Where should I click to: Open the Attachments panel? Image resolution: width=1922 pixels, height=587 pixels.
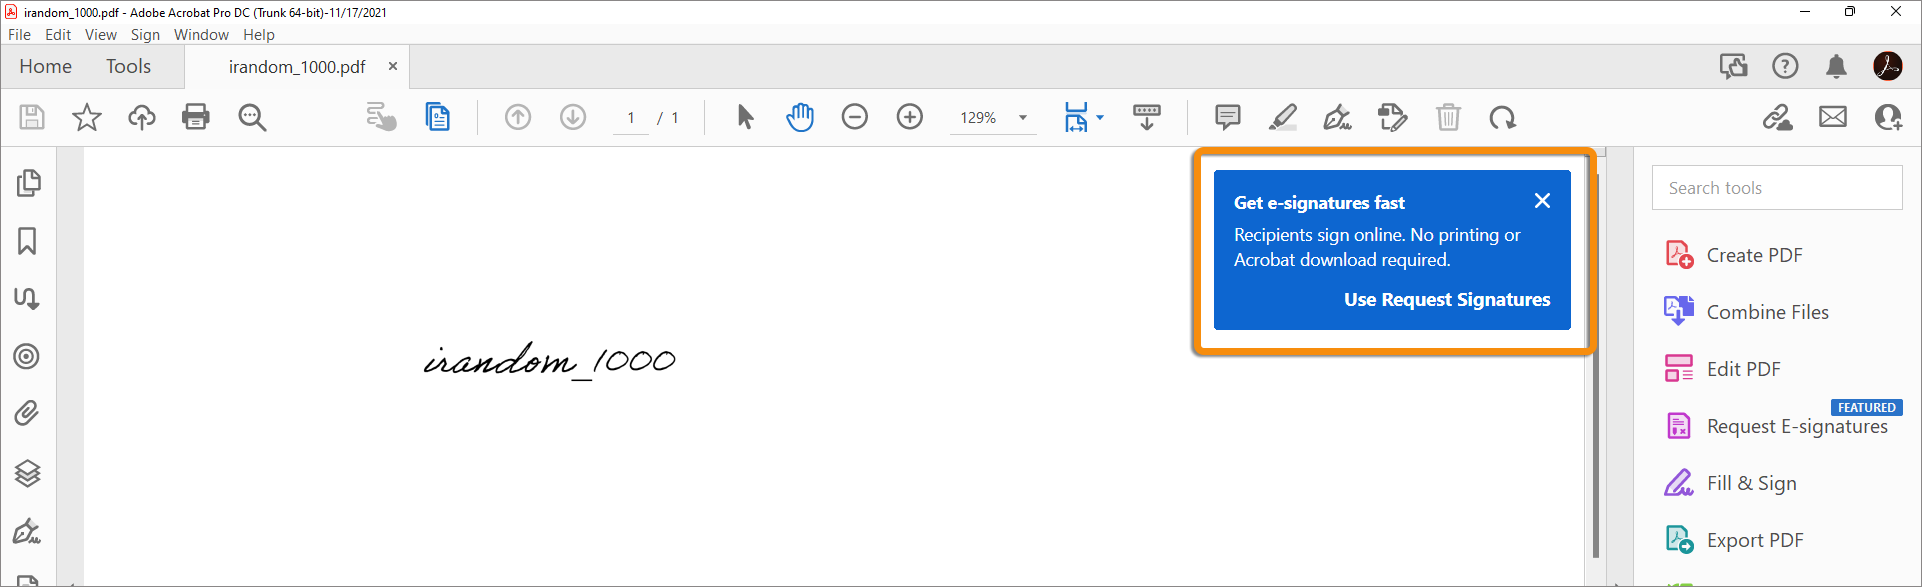[x=28, y=413]
